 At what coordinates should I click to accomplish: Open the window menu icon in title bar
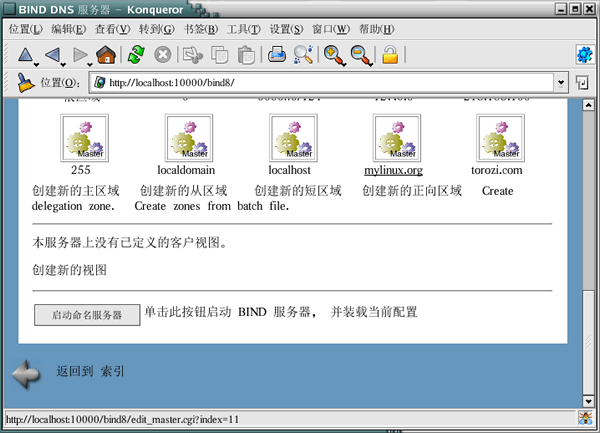point(9,8)
